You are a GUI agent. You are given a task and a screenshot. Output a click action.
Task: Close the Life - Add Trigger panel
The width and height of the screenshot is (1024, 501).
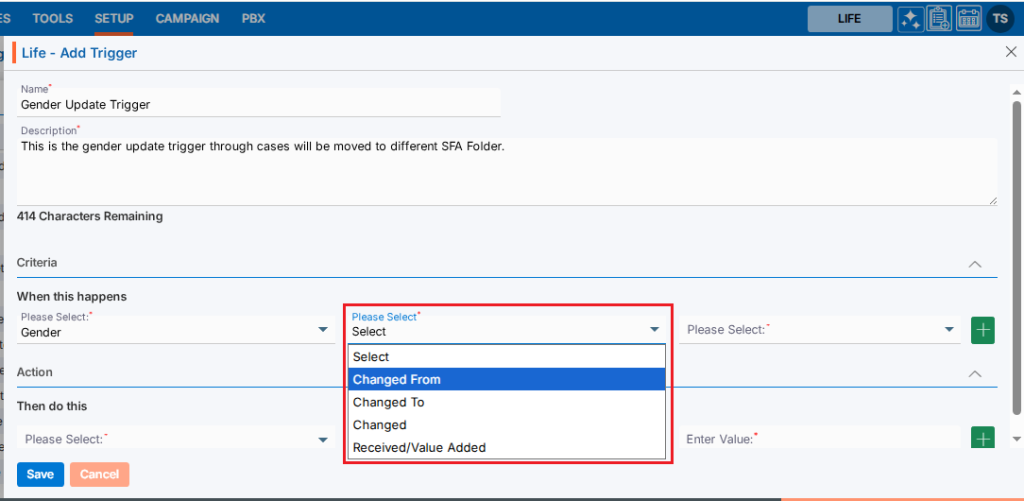pos(1011,52)
